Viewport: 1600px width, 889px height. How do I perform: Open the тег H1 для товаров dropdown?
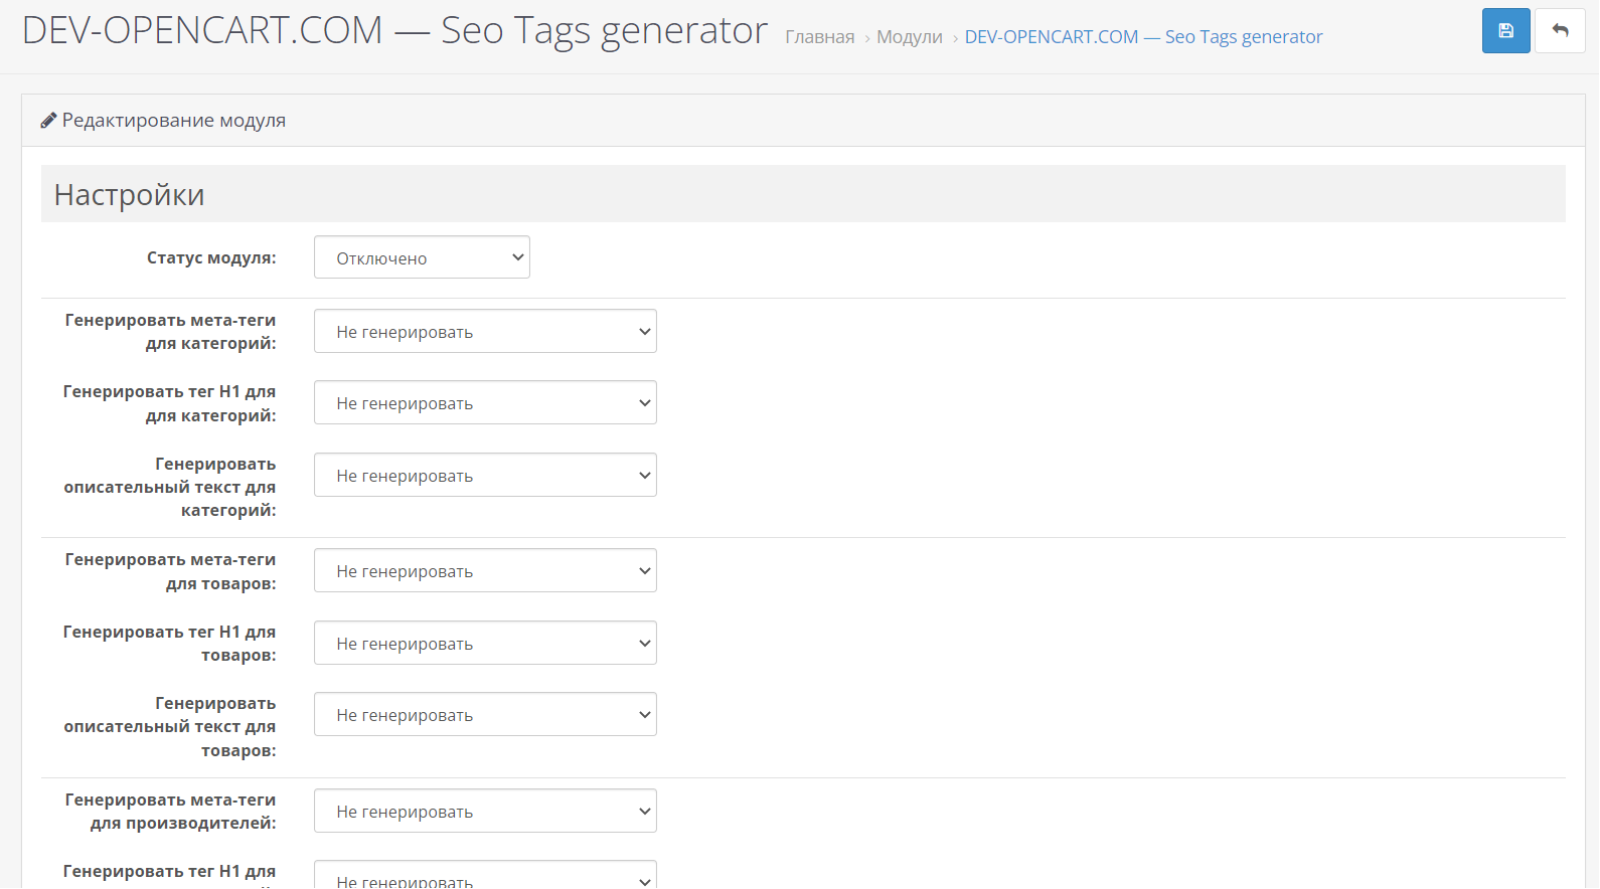pos(485,643)
